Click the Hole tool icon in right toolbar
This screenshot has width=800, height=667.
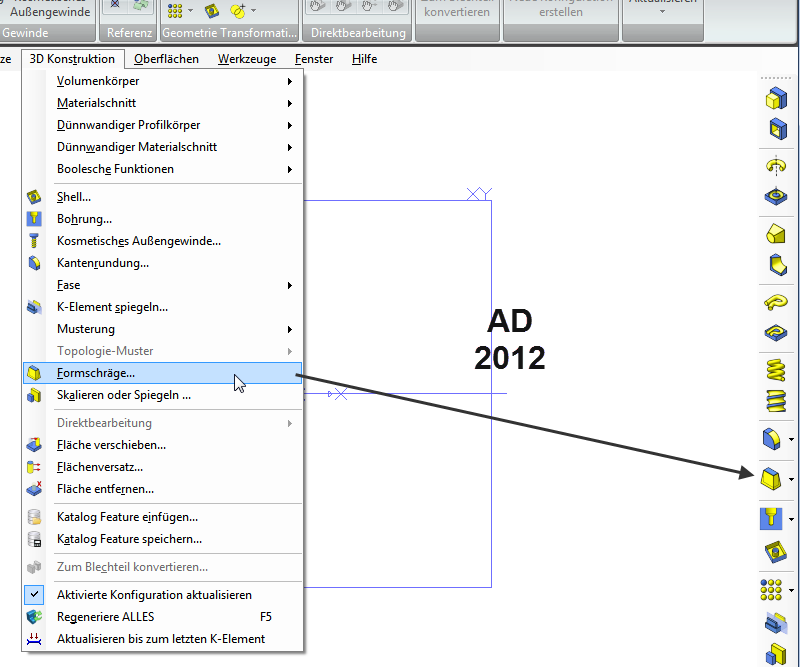[771, 518]
